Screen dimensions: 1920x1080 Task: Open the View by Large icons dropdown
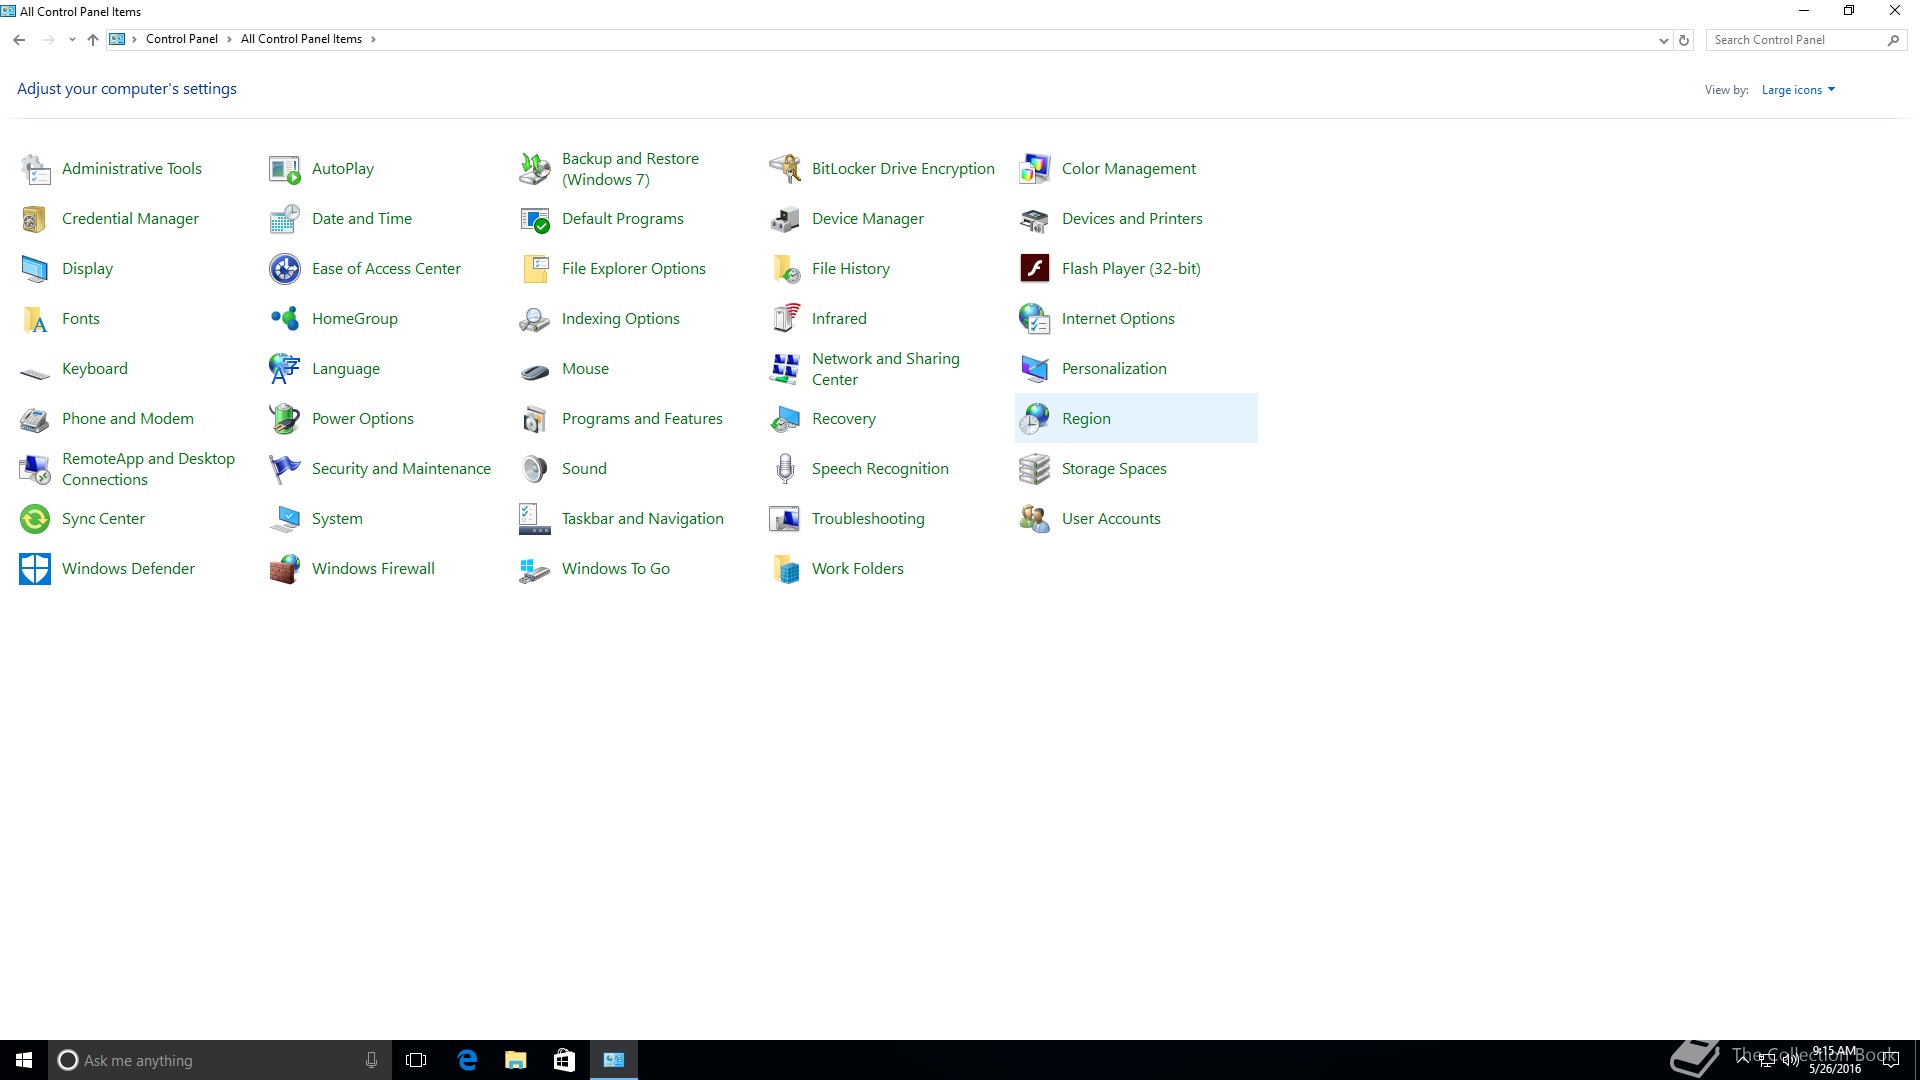pyautogui.click(x=1798, y=90)
